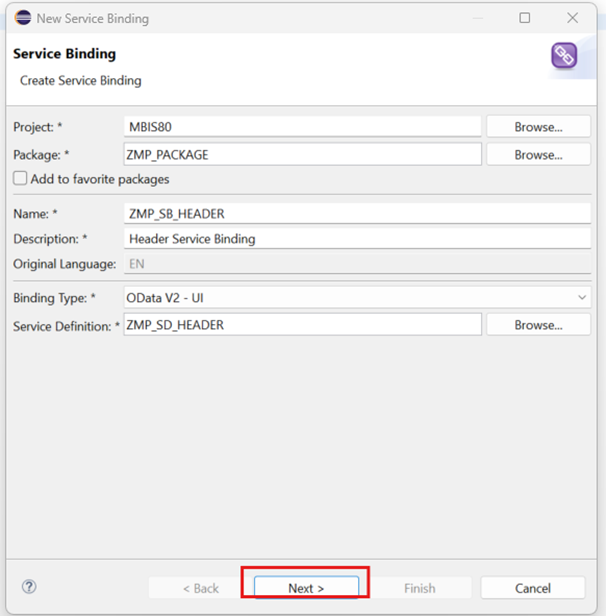Cancel the service binding creation
Viewport: 606px width, 616px height.
(532, 588)
